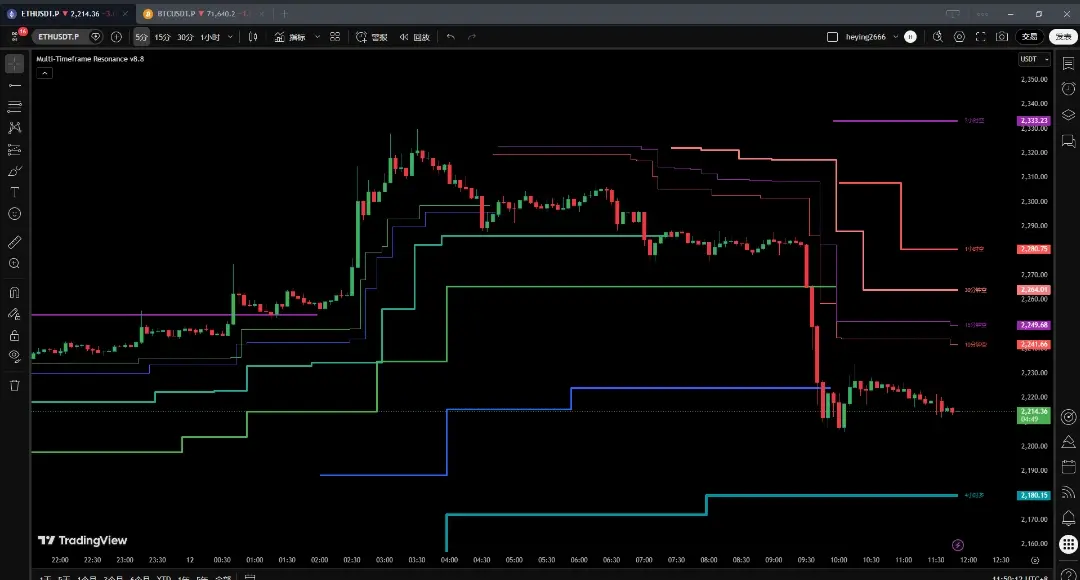Toggle magnet mode in left toolbar
The image size is (1080, 580).
[14, 293]
